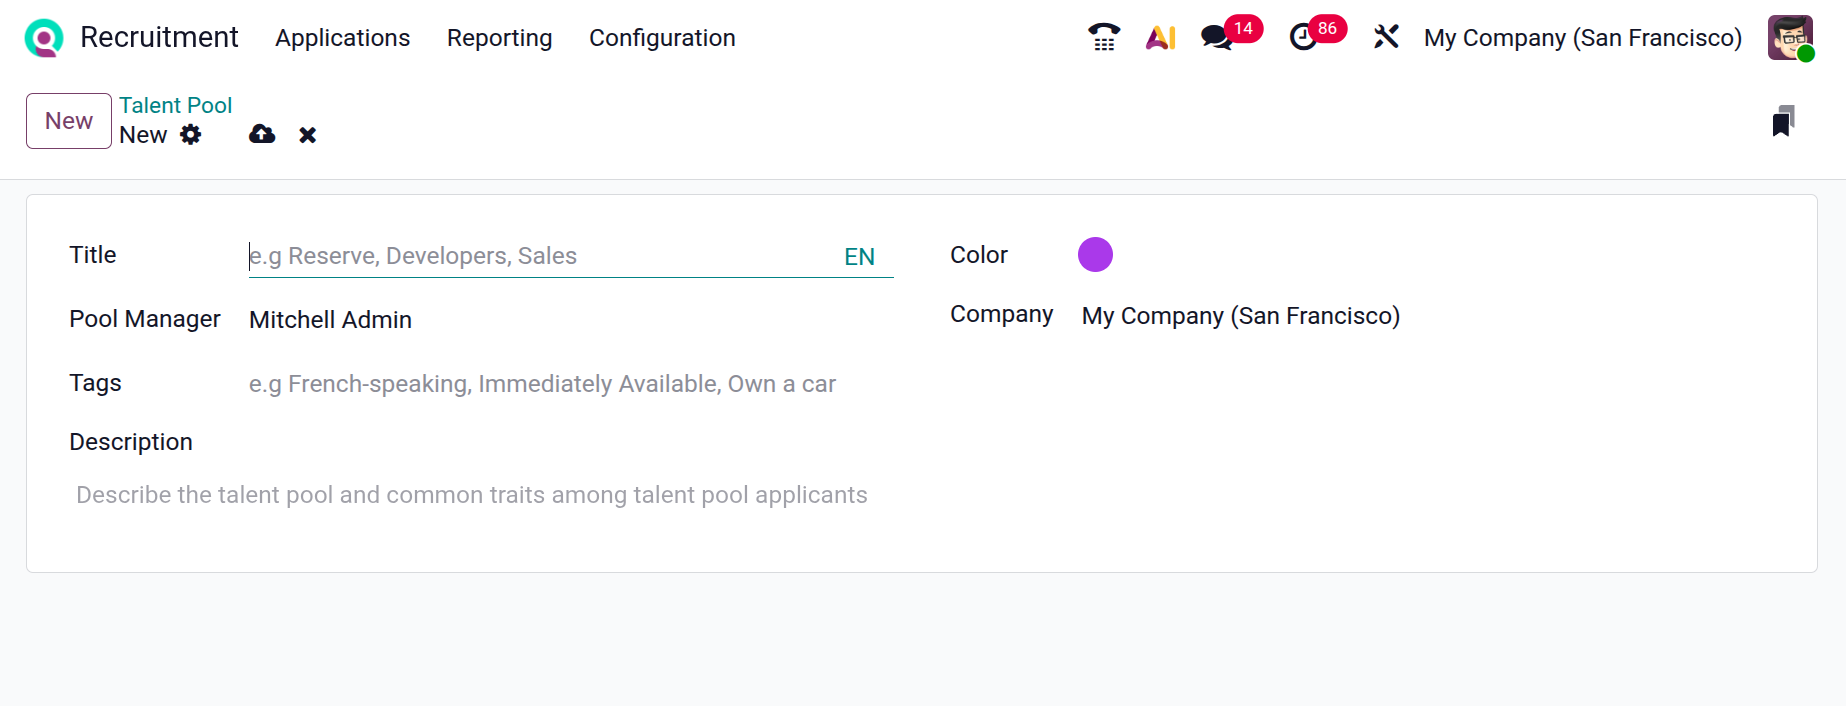
Task: Go to Talent Pool breadcrumb link
Action: coord(175,105)
